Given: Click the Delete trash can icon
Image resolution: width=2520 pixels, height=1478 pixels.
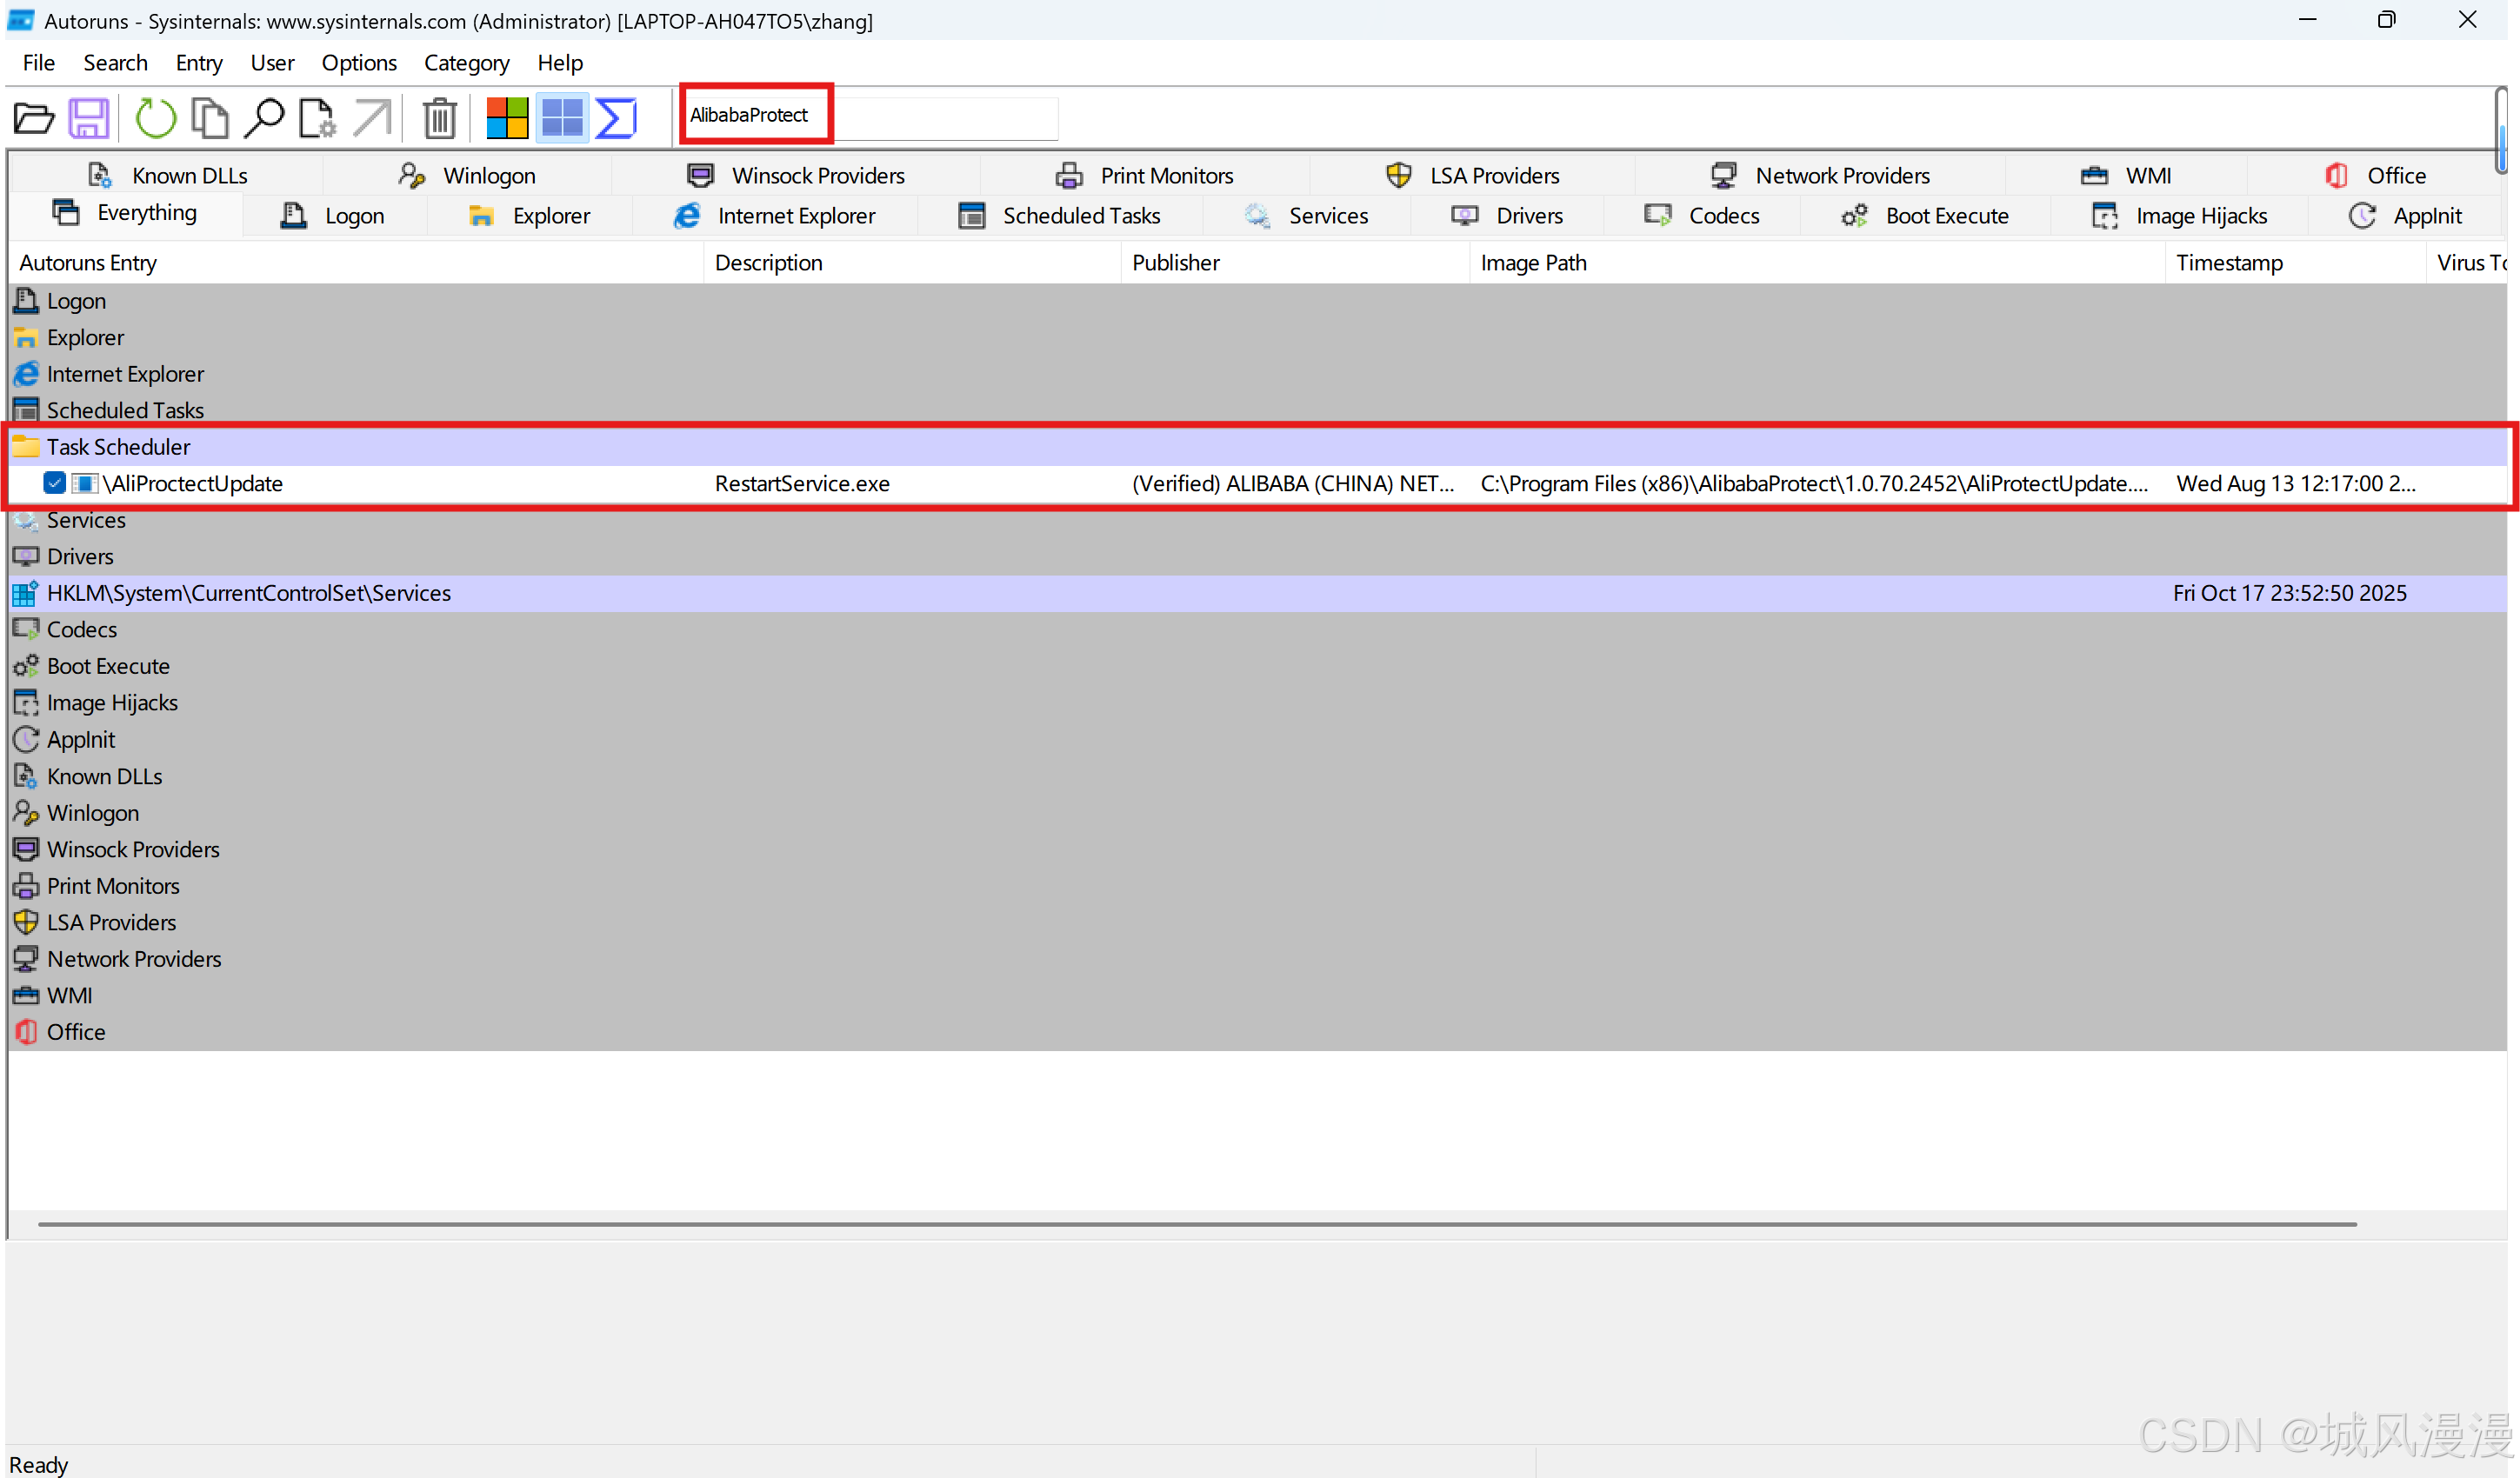Looking at the screenshot, I should click(439, 118).
